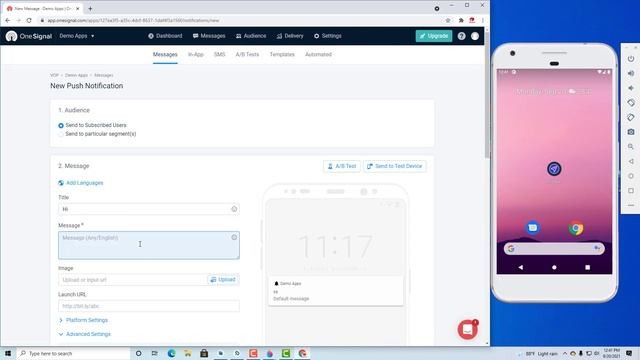
Task: Open the Messages app on phone dock
Action: (532, 227)
